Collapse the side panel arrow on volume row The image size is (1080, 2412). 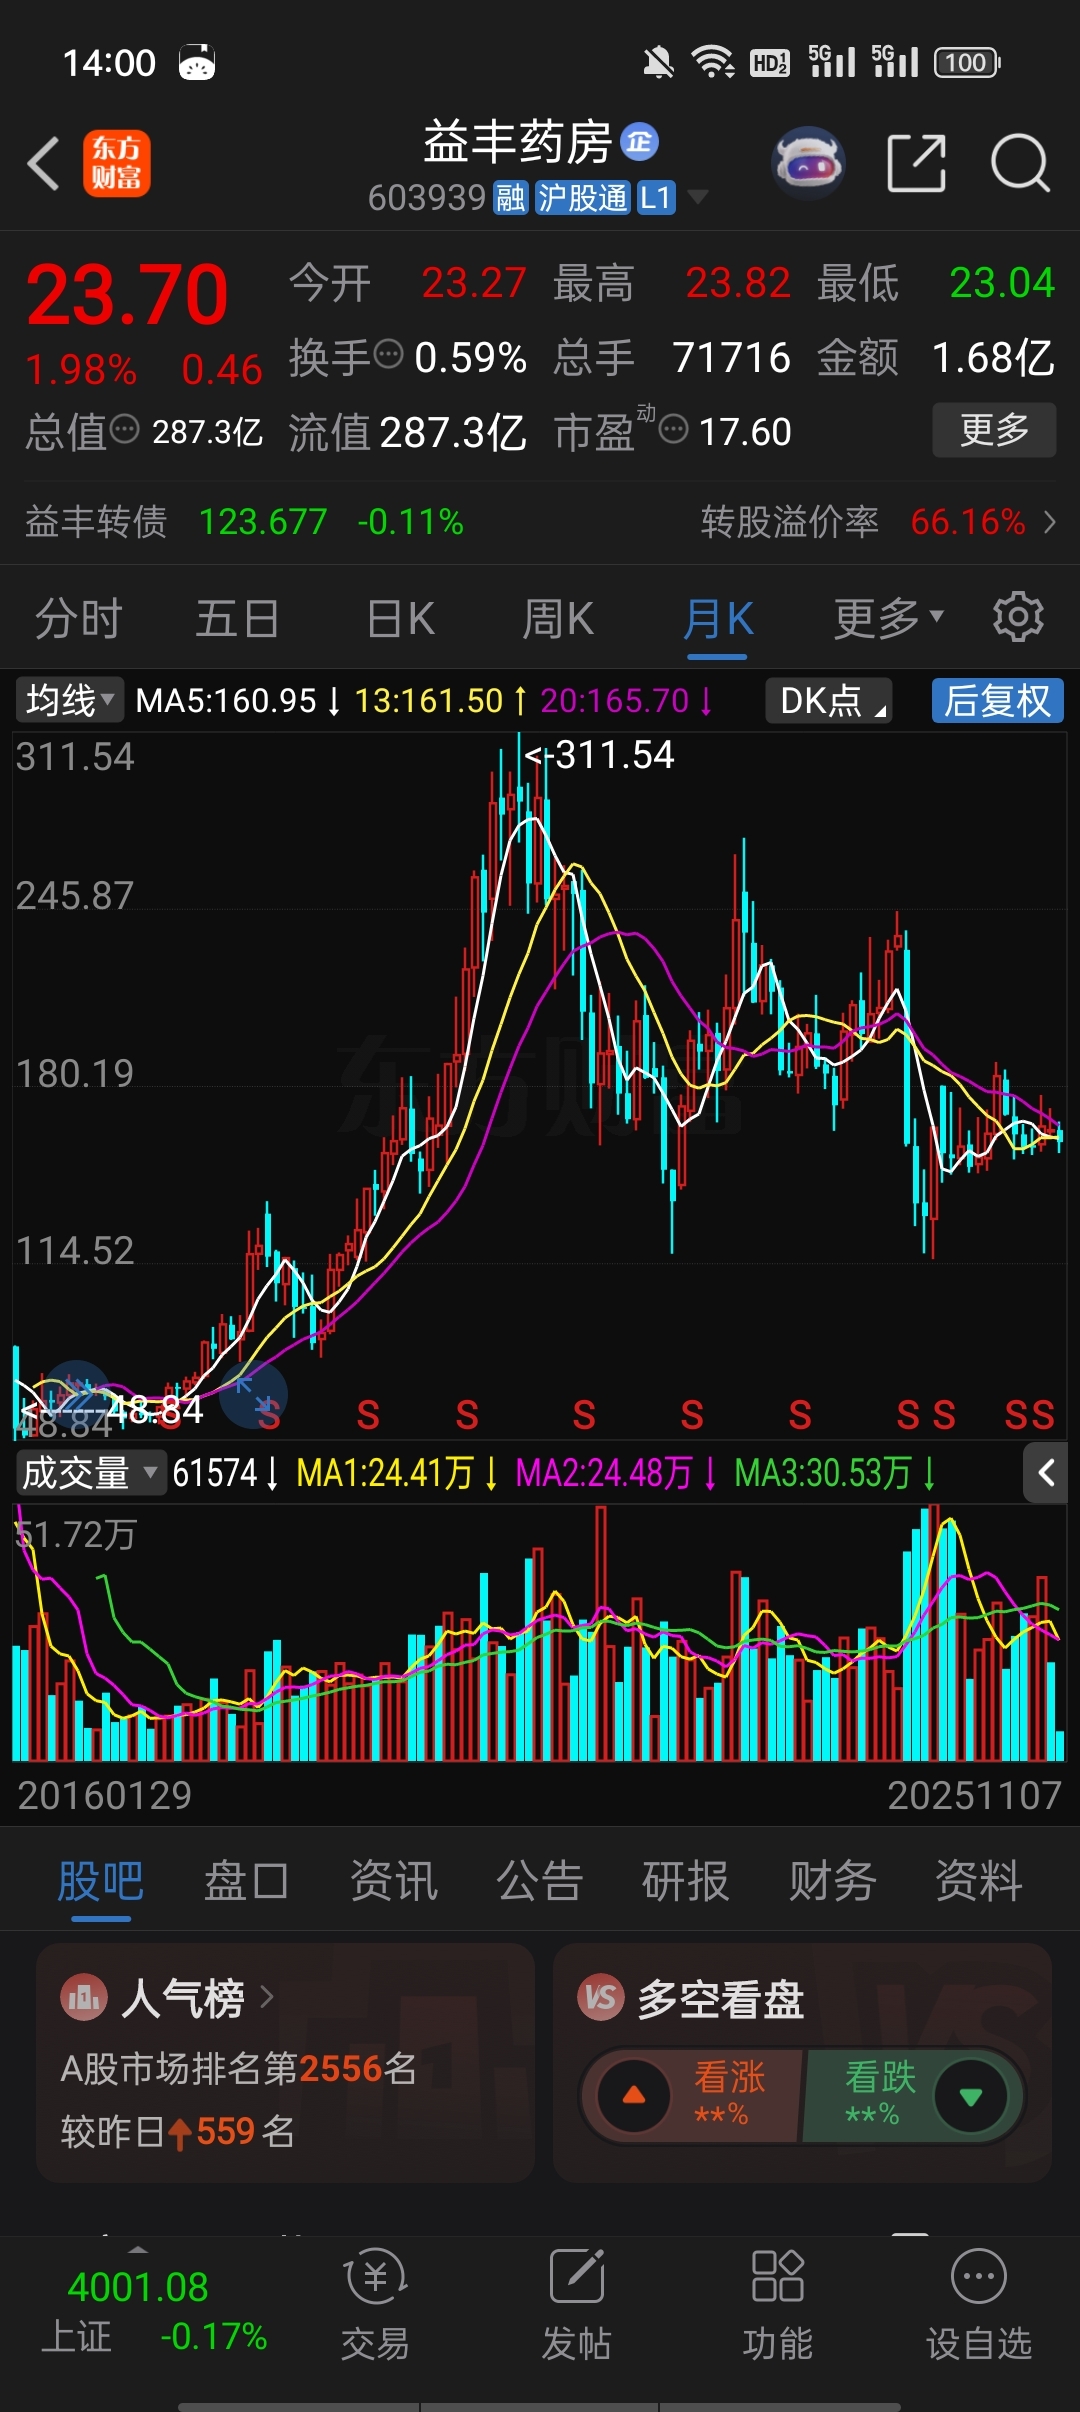coord(1046,1473)
